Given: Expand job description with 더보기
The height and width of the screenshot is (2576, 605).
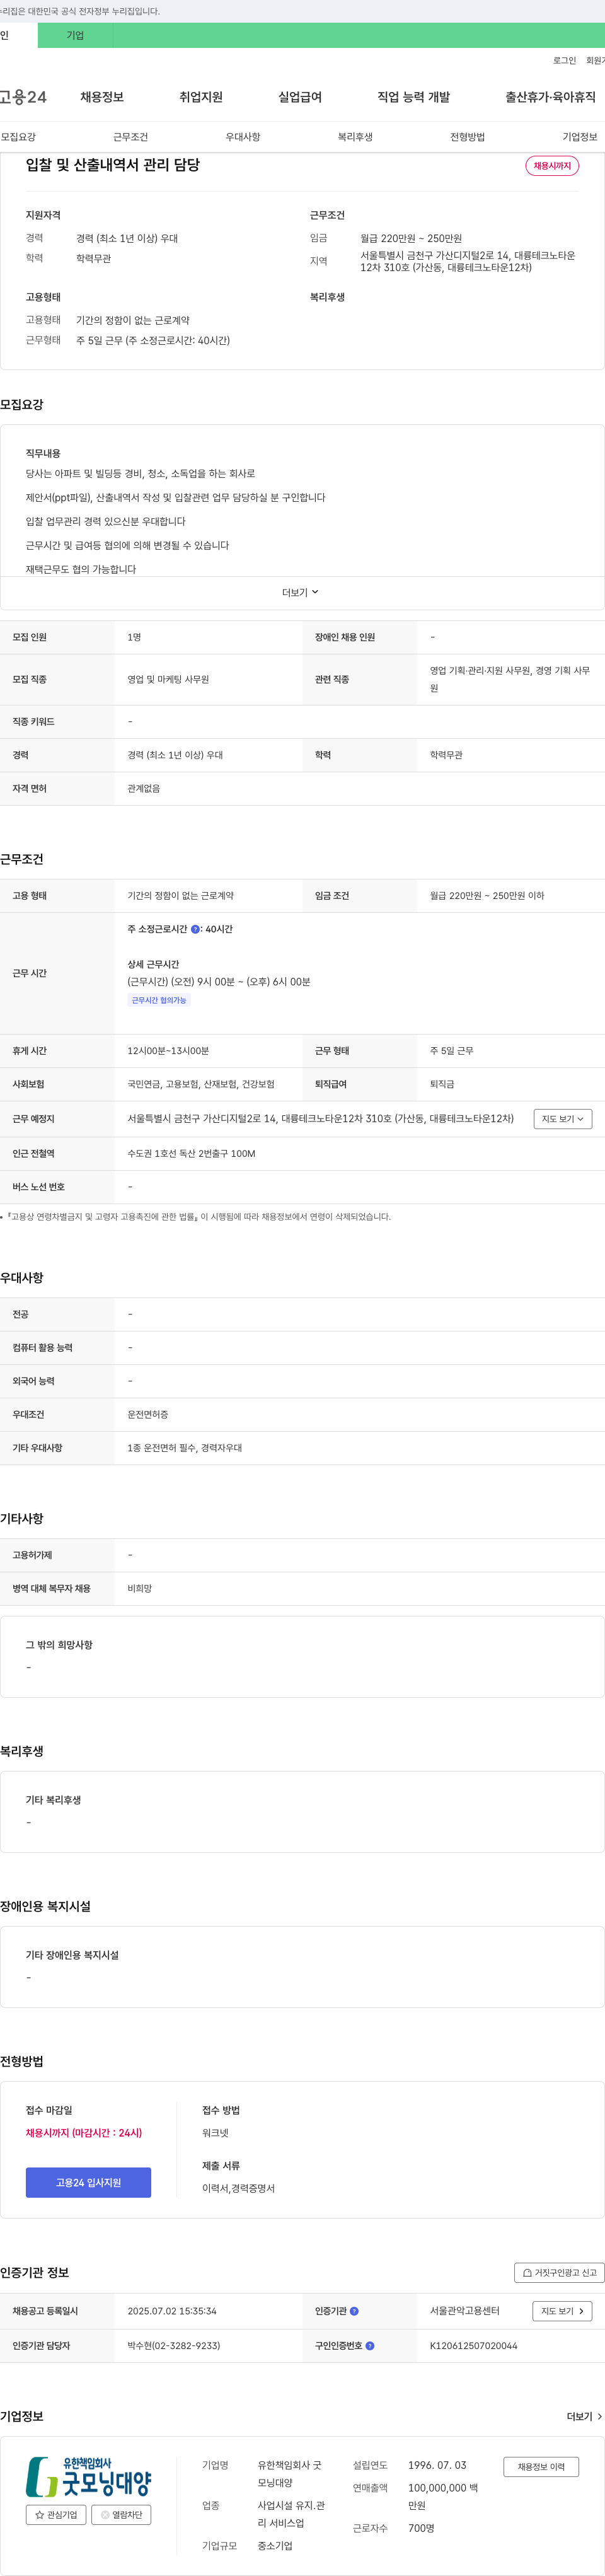Looking at the screenshot, I should [300, 592].
